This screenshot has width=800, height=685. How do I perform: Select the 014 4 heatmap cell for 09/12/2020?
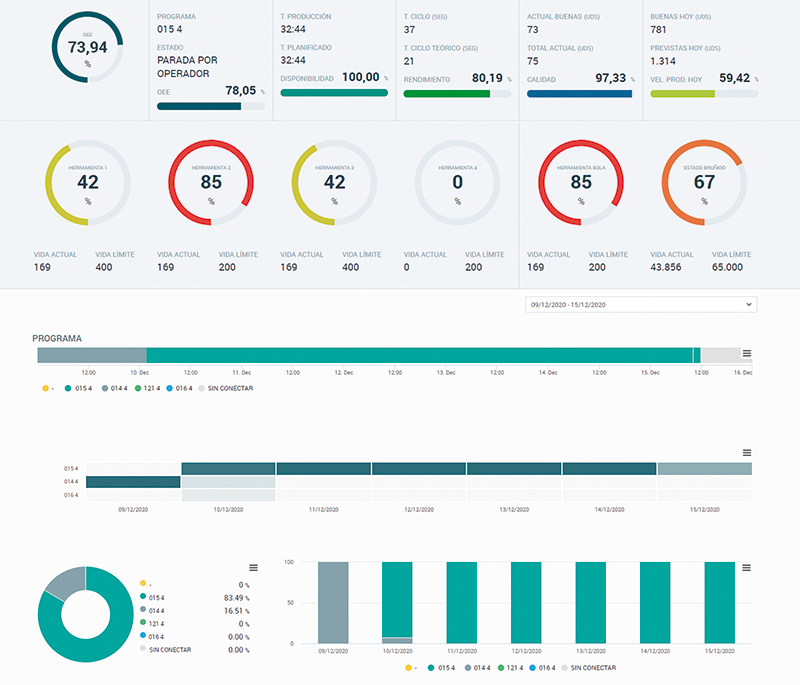pyautogui.click(x=133, y=482)
